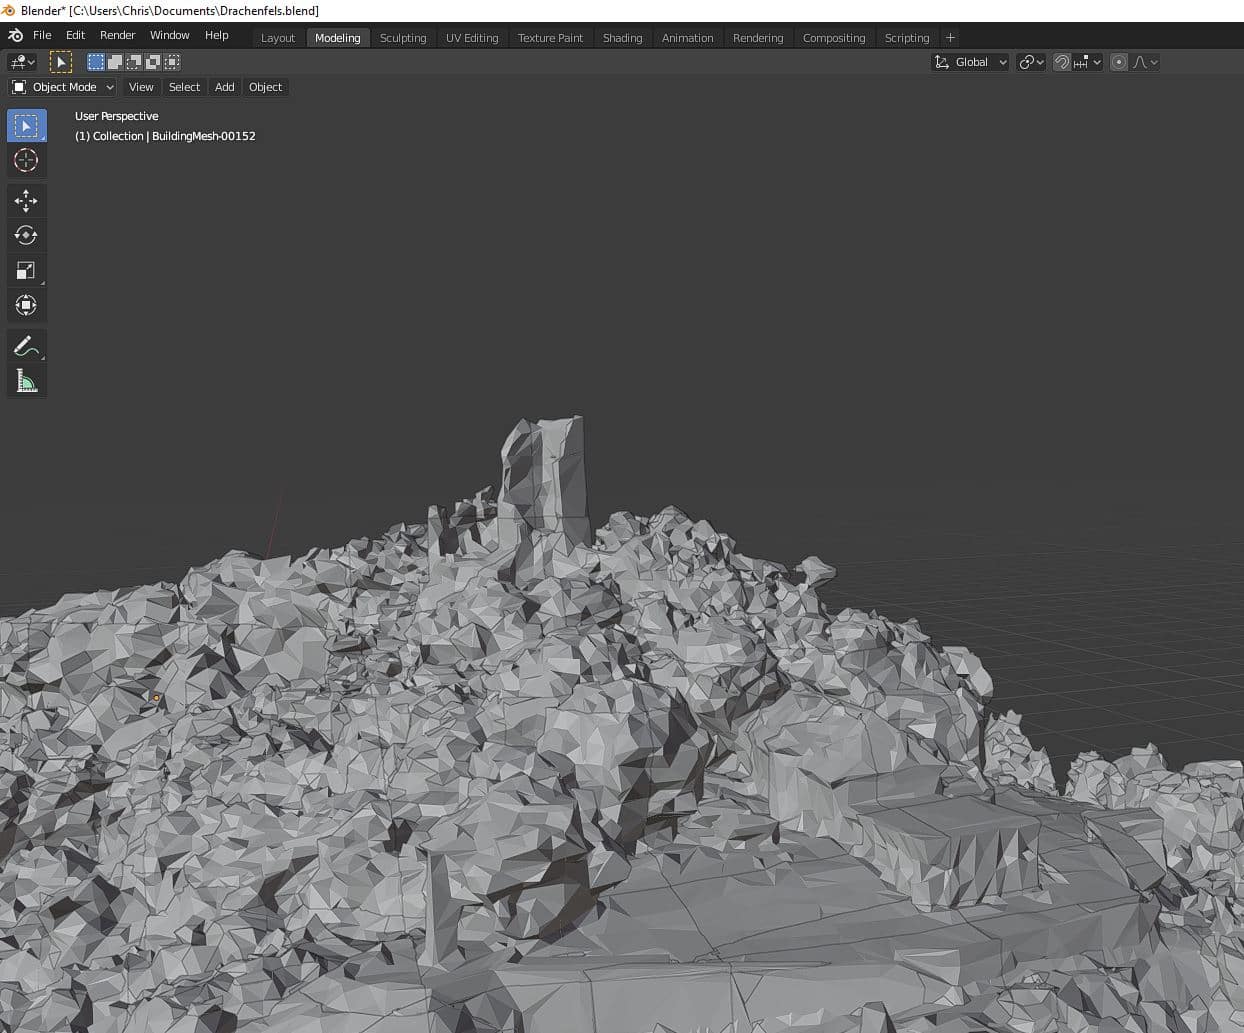Viewport: 1244px width, 1033px height.
Task: Select the Select Box tool
Action: pos(26,126)
